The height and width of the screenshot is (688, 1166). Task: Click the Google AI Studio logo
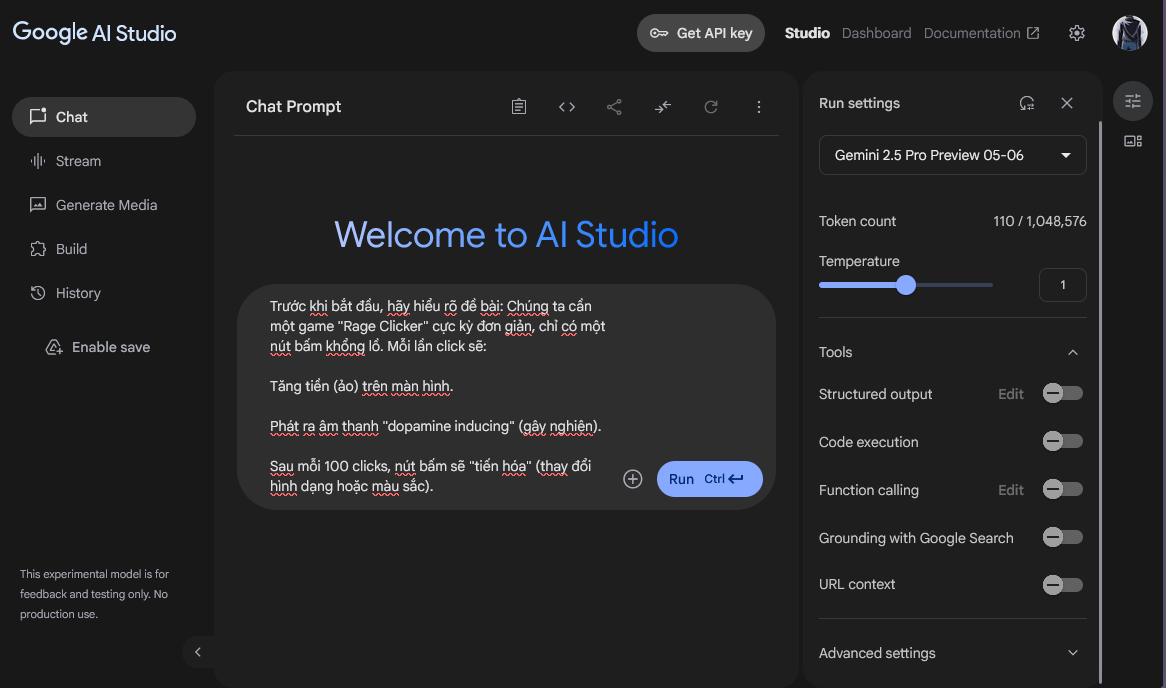94,33
